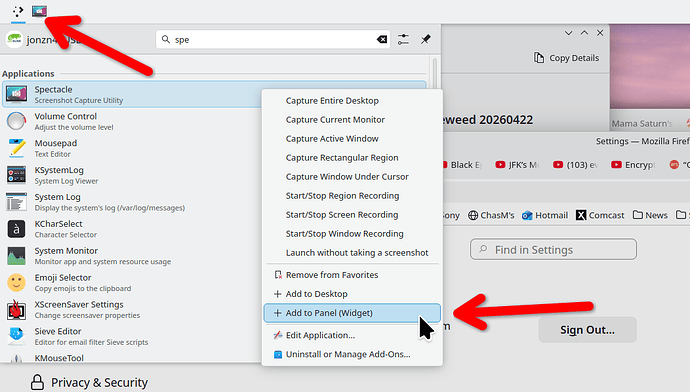Click the Sign Out... button in Firefox

(587, 330)
